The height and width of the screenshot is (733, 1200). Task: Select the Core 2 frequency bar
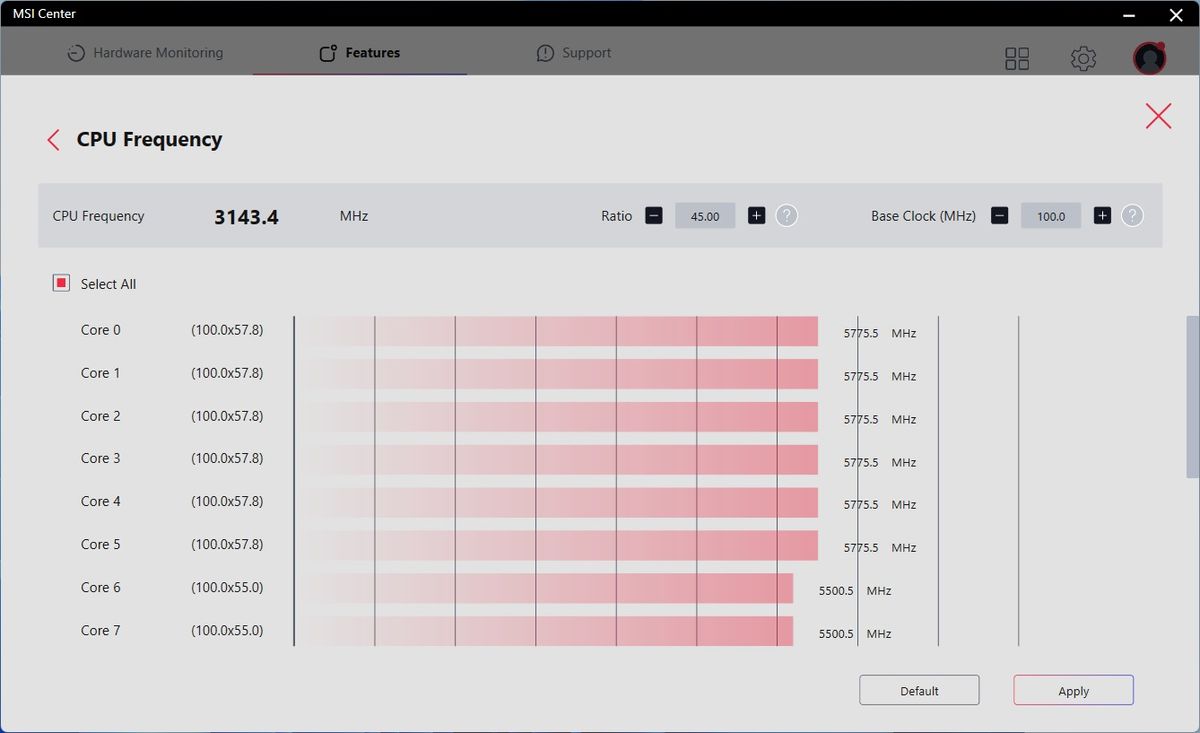557,417
